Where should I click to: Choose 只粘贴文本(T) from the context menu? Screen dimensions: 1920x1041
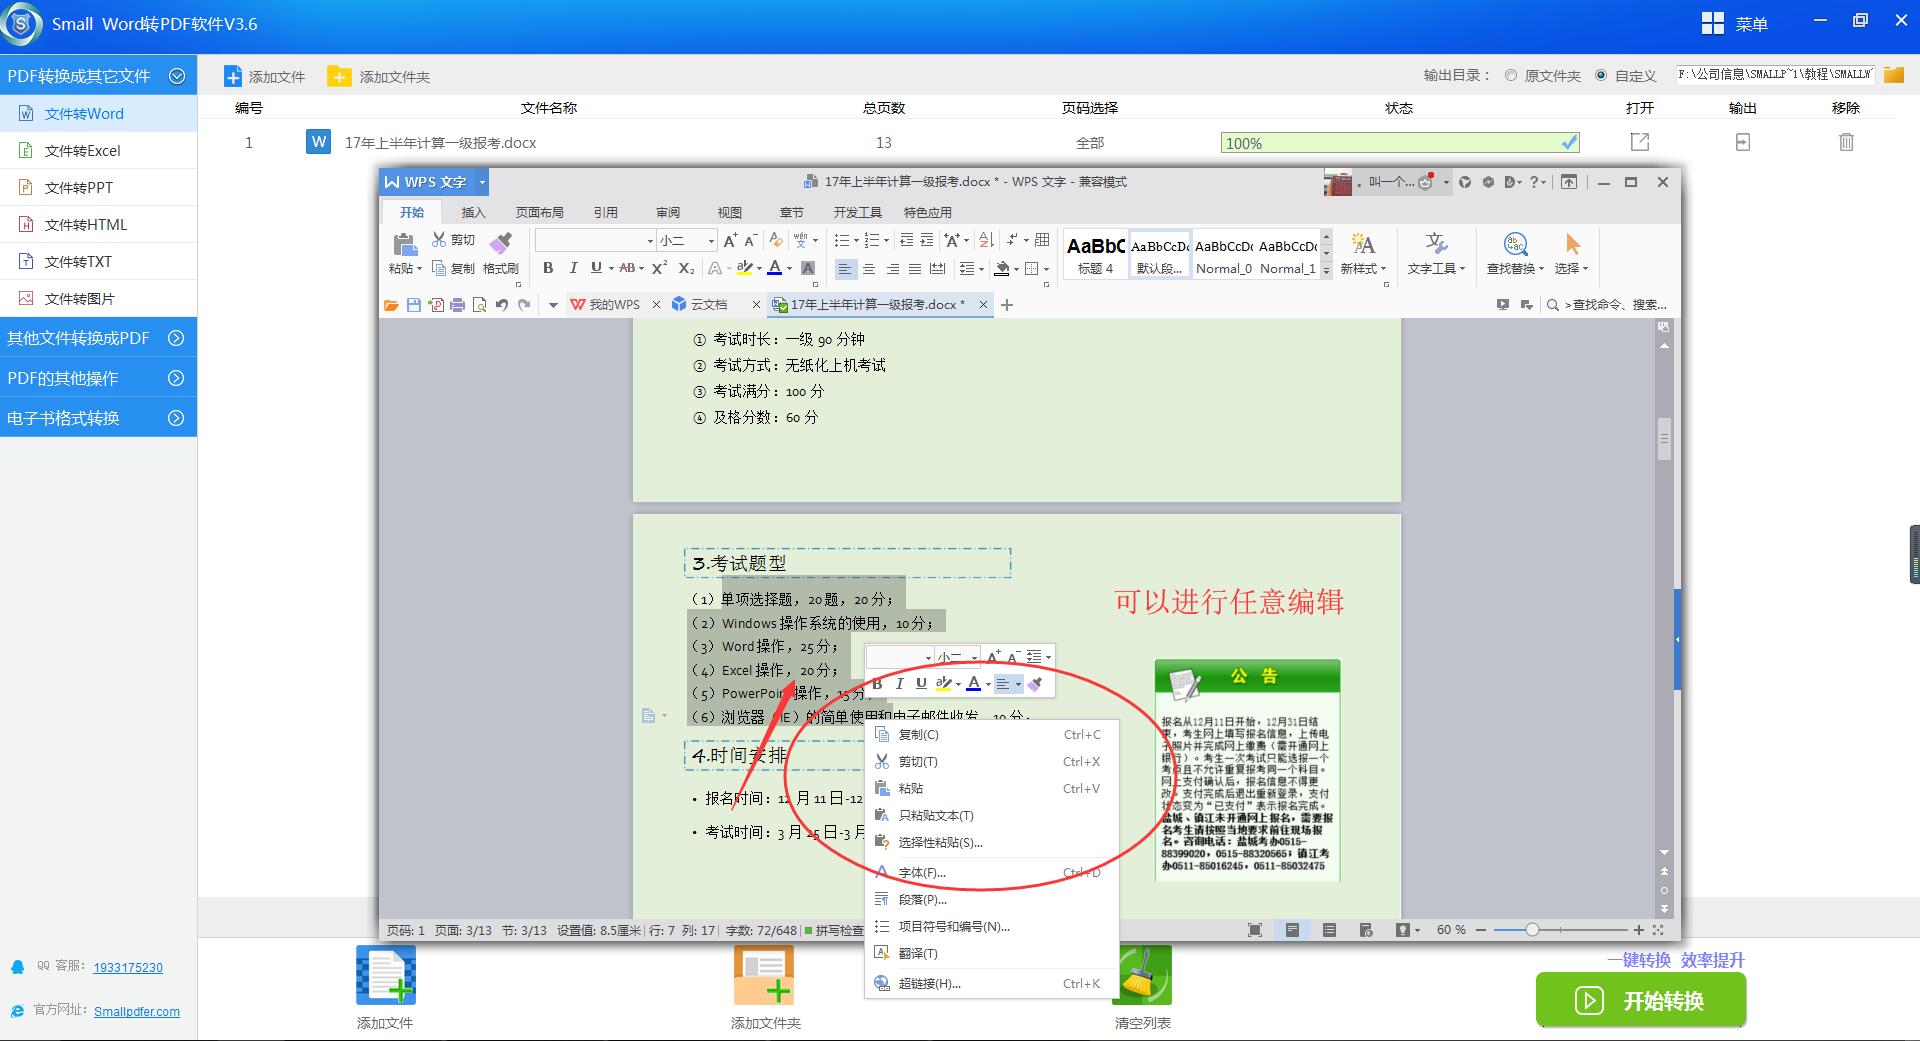coord(990,815)
